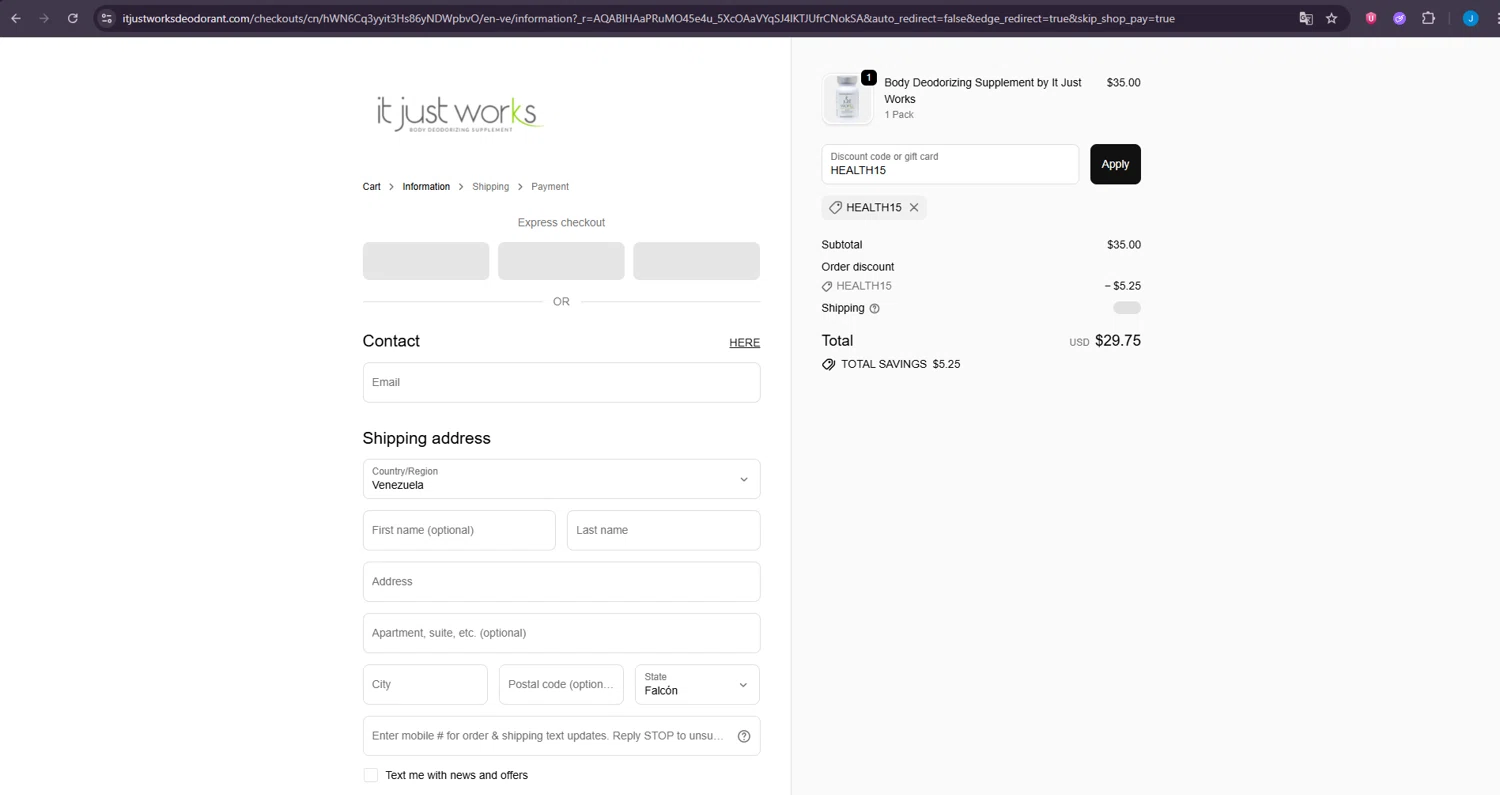Click the translate page icon
Viewport: 1500px width, 795px height.
(x=1305, y=18)
